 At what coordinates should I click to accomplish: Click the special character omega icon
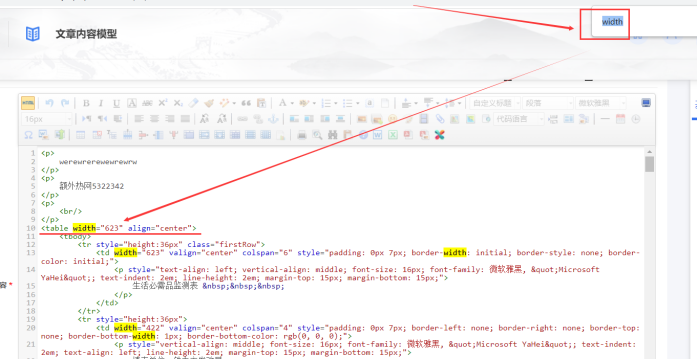click(x=28, y=135)
